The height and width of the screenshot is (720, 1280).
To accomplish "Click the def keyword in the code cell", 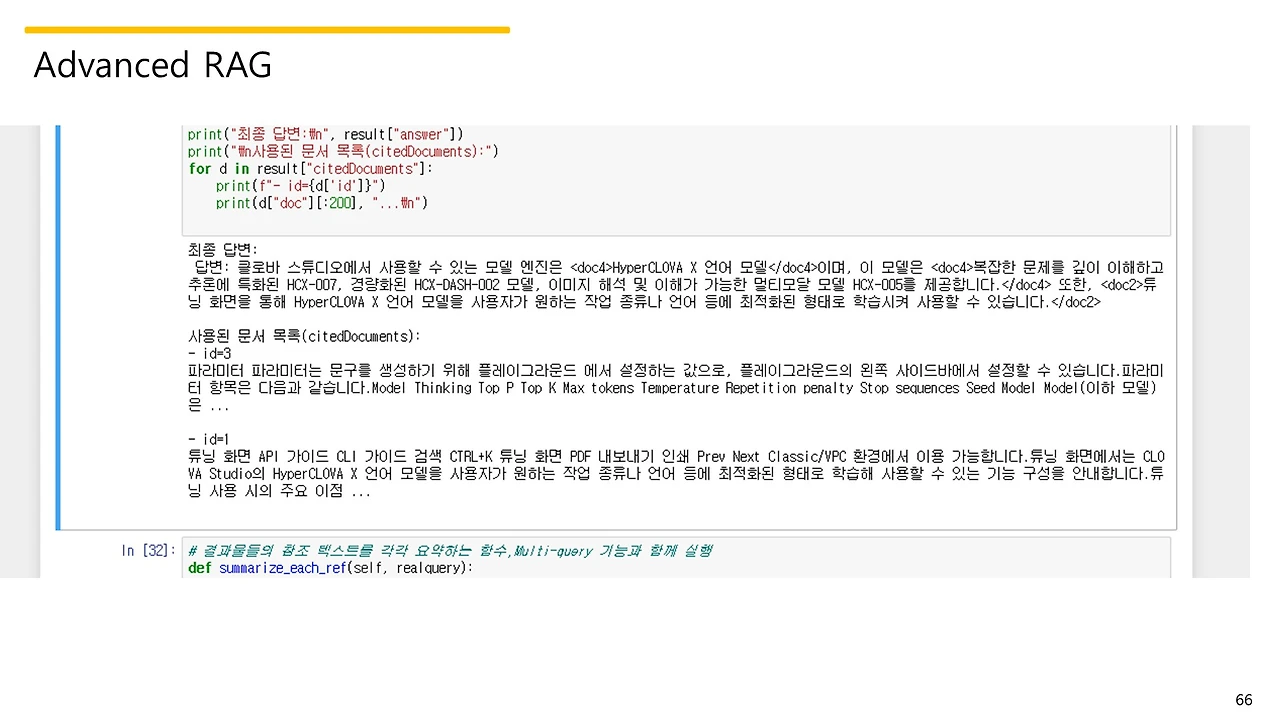I will pyautogui.click(x=198, y=568).
